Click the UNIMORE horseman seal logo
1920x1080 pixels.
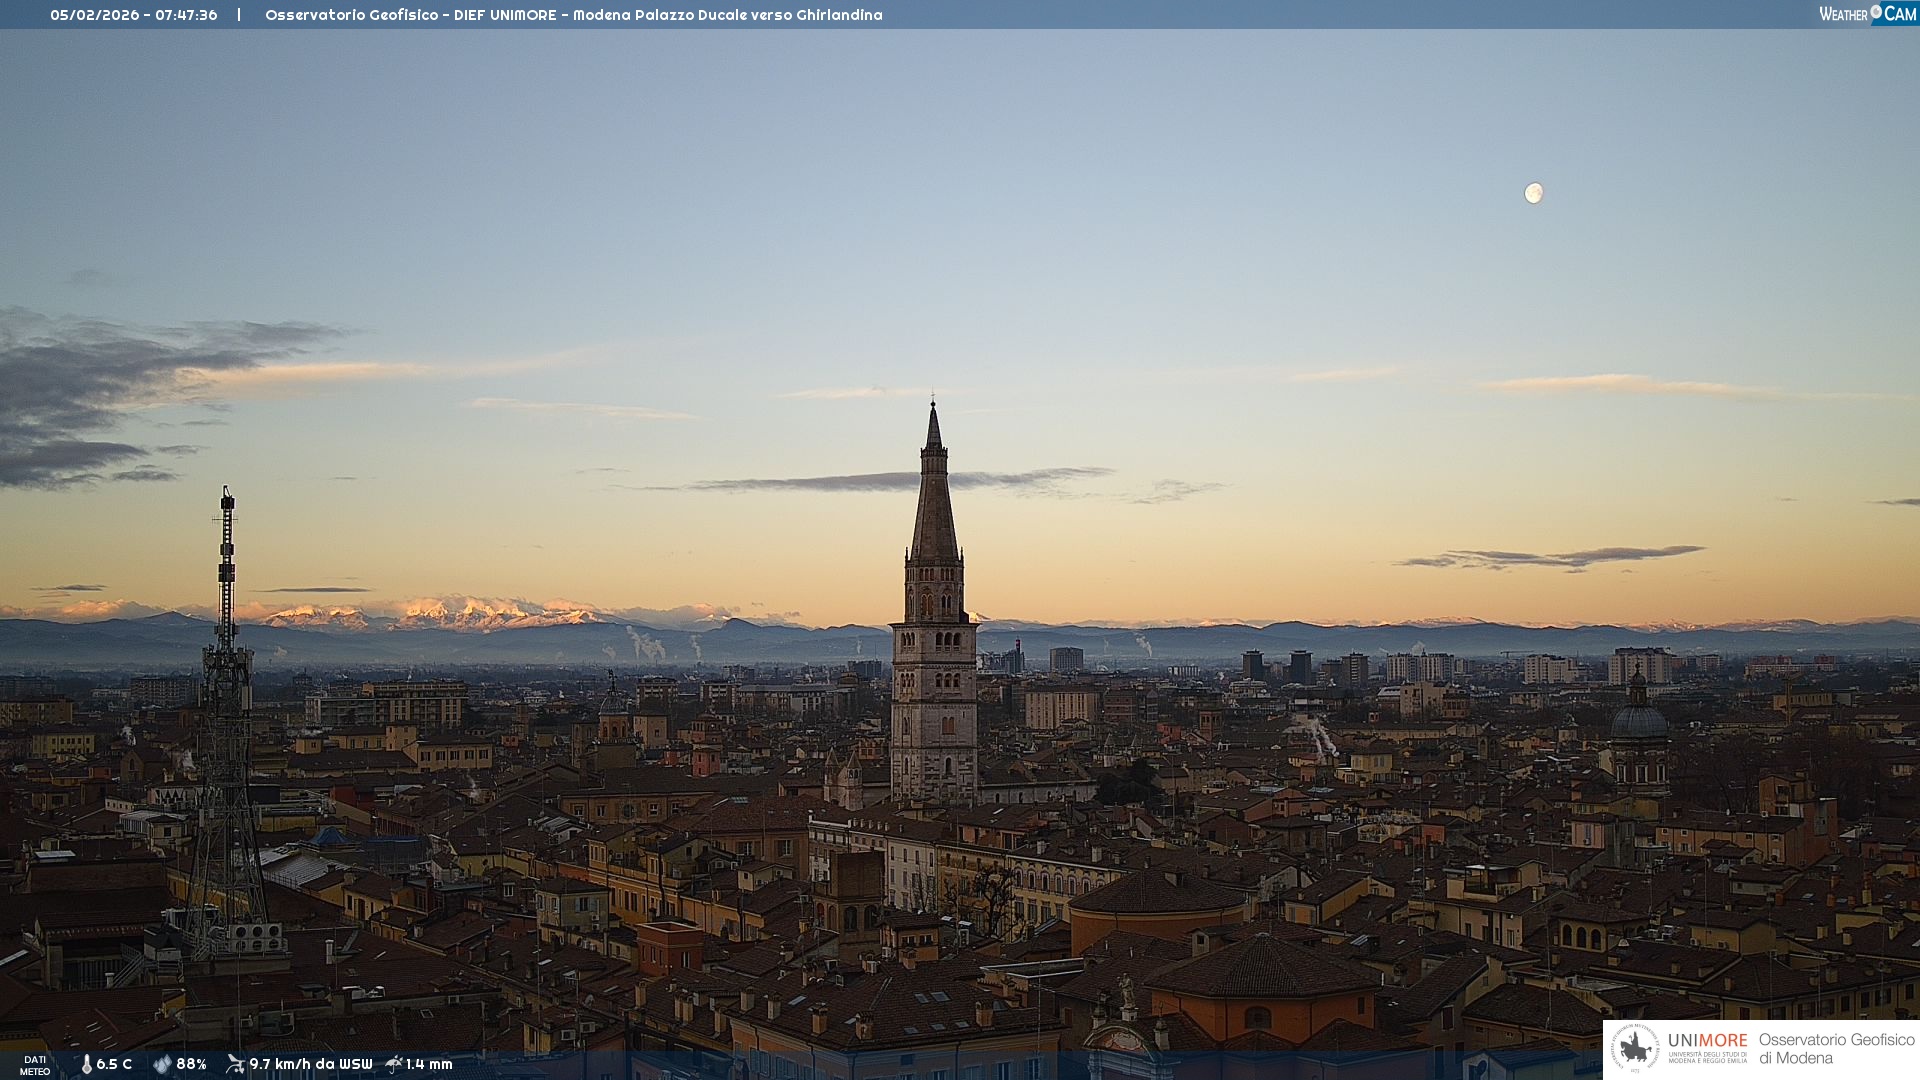click(1635, 1048)
